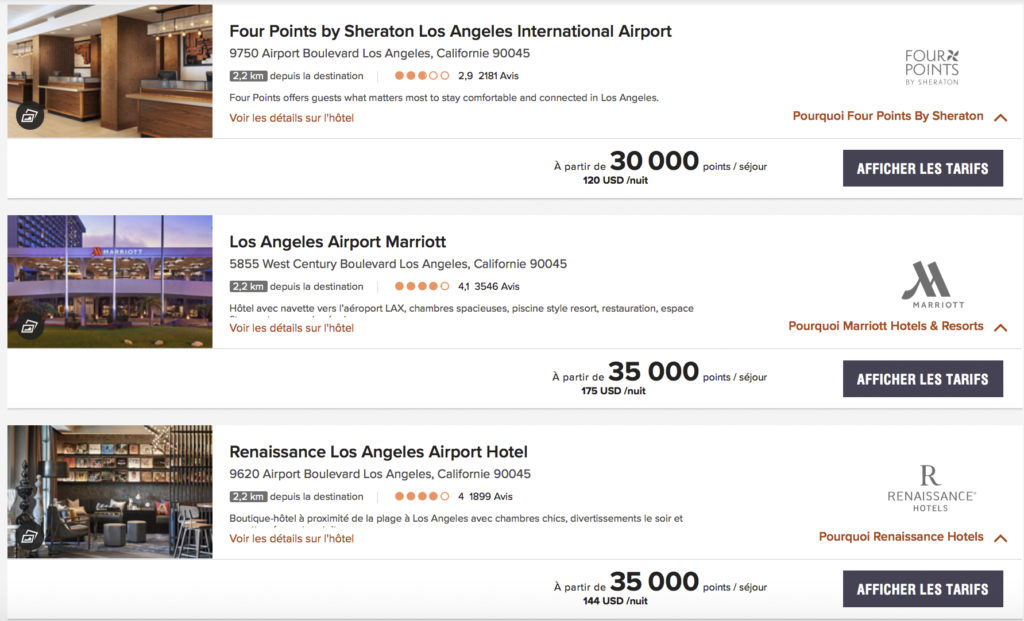
Task: Open photo gallery icon on Four Points image
Action: [29, 116]
